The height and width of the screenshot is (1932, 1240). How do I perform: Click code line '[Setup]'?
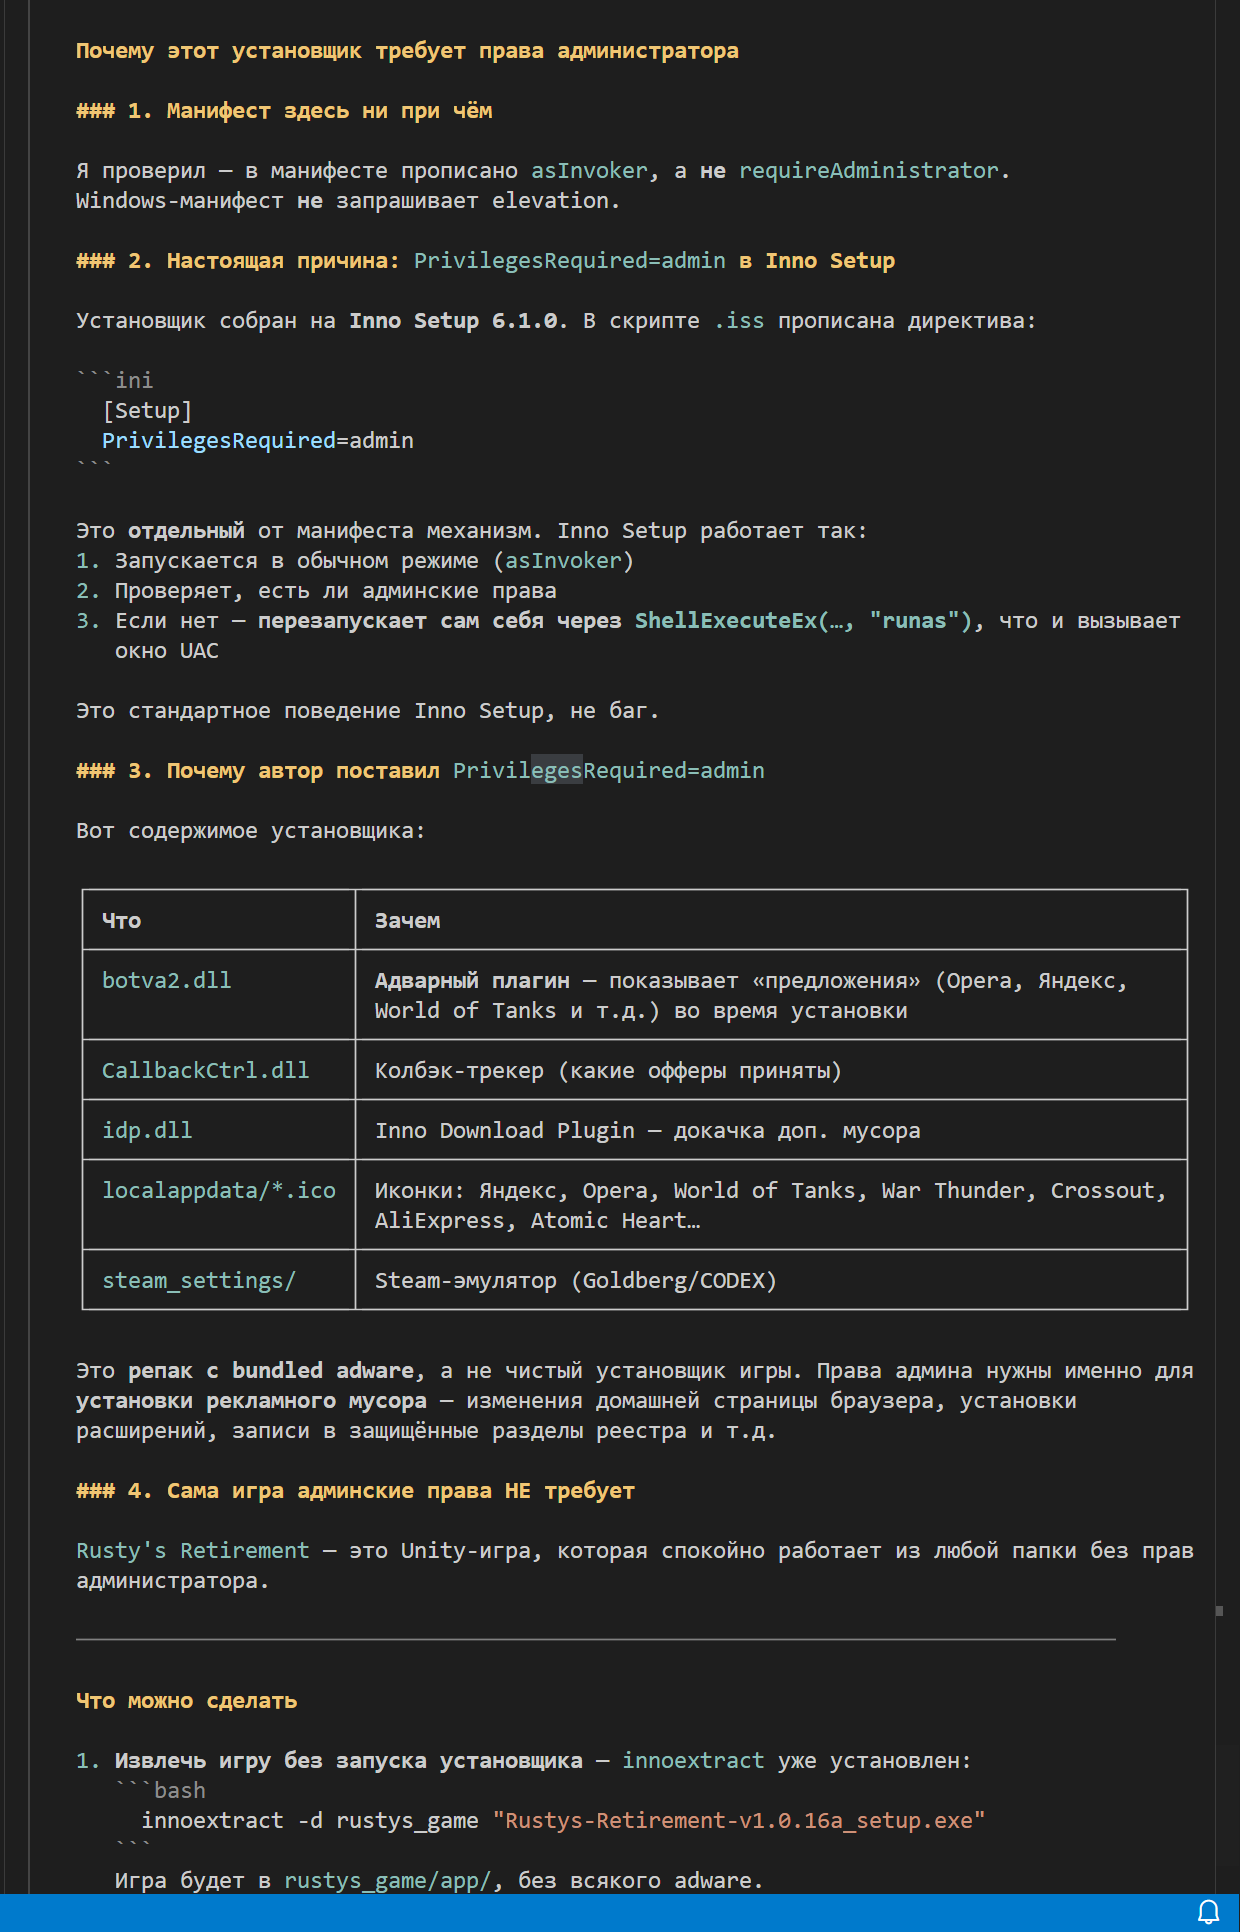tap(147, 411)
